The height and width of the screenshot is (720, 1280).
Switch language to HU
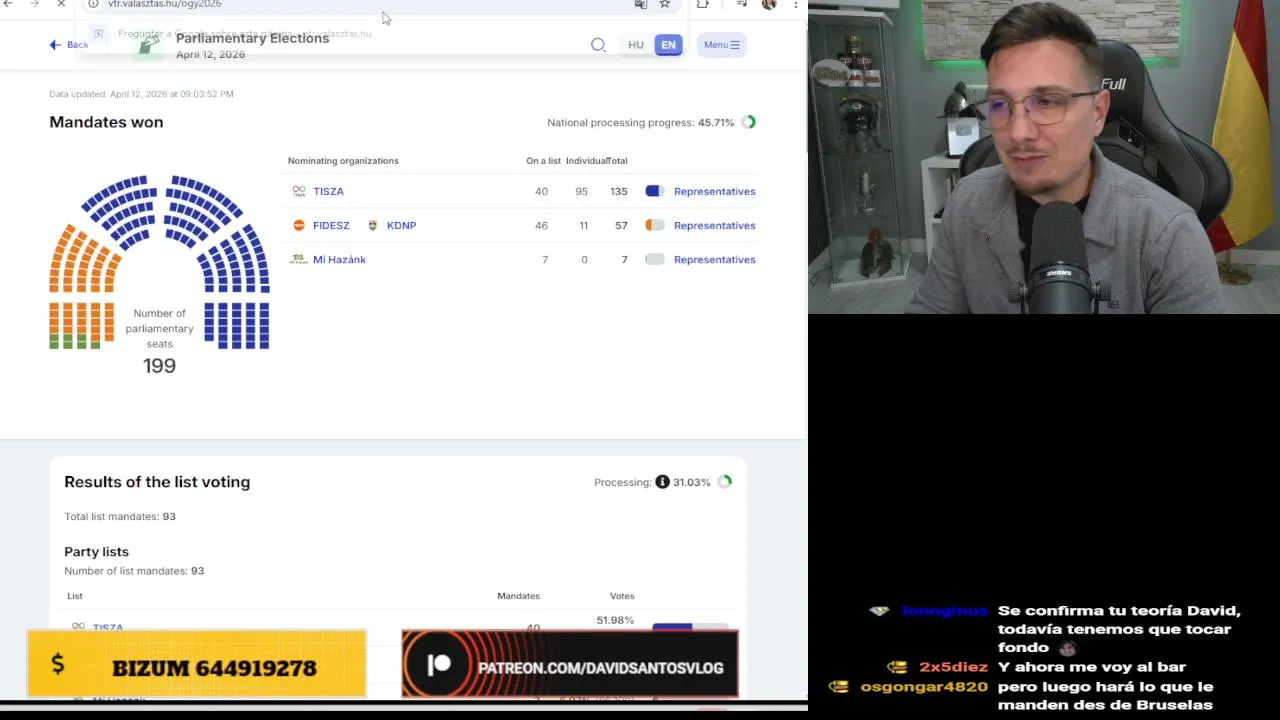click(x=636, y=44)
